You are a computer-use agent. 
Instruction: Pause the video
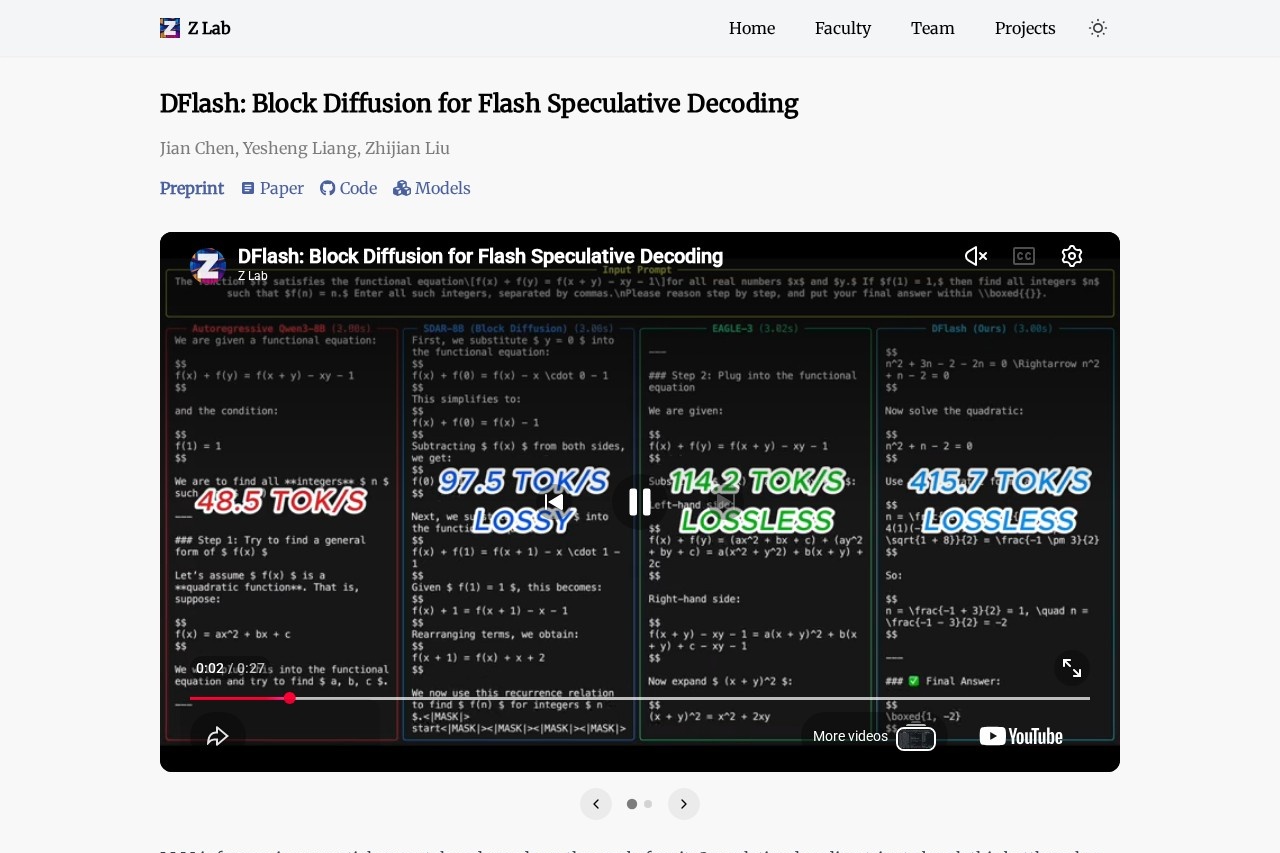(x=640, y=502)
